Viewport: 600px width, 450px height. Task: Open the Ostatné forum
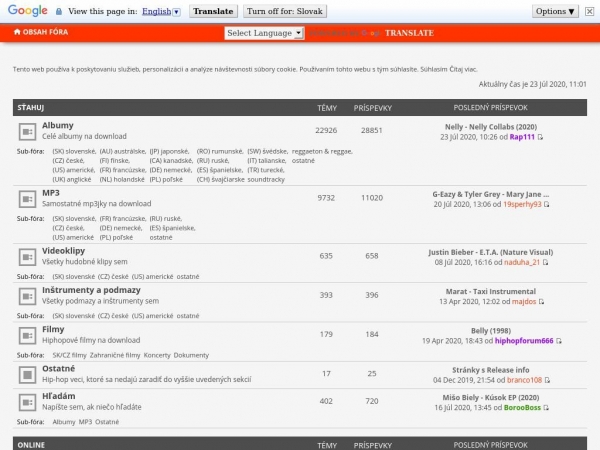click(x=59, y=368)
